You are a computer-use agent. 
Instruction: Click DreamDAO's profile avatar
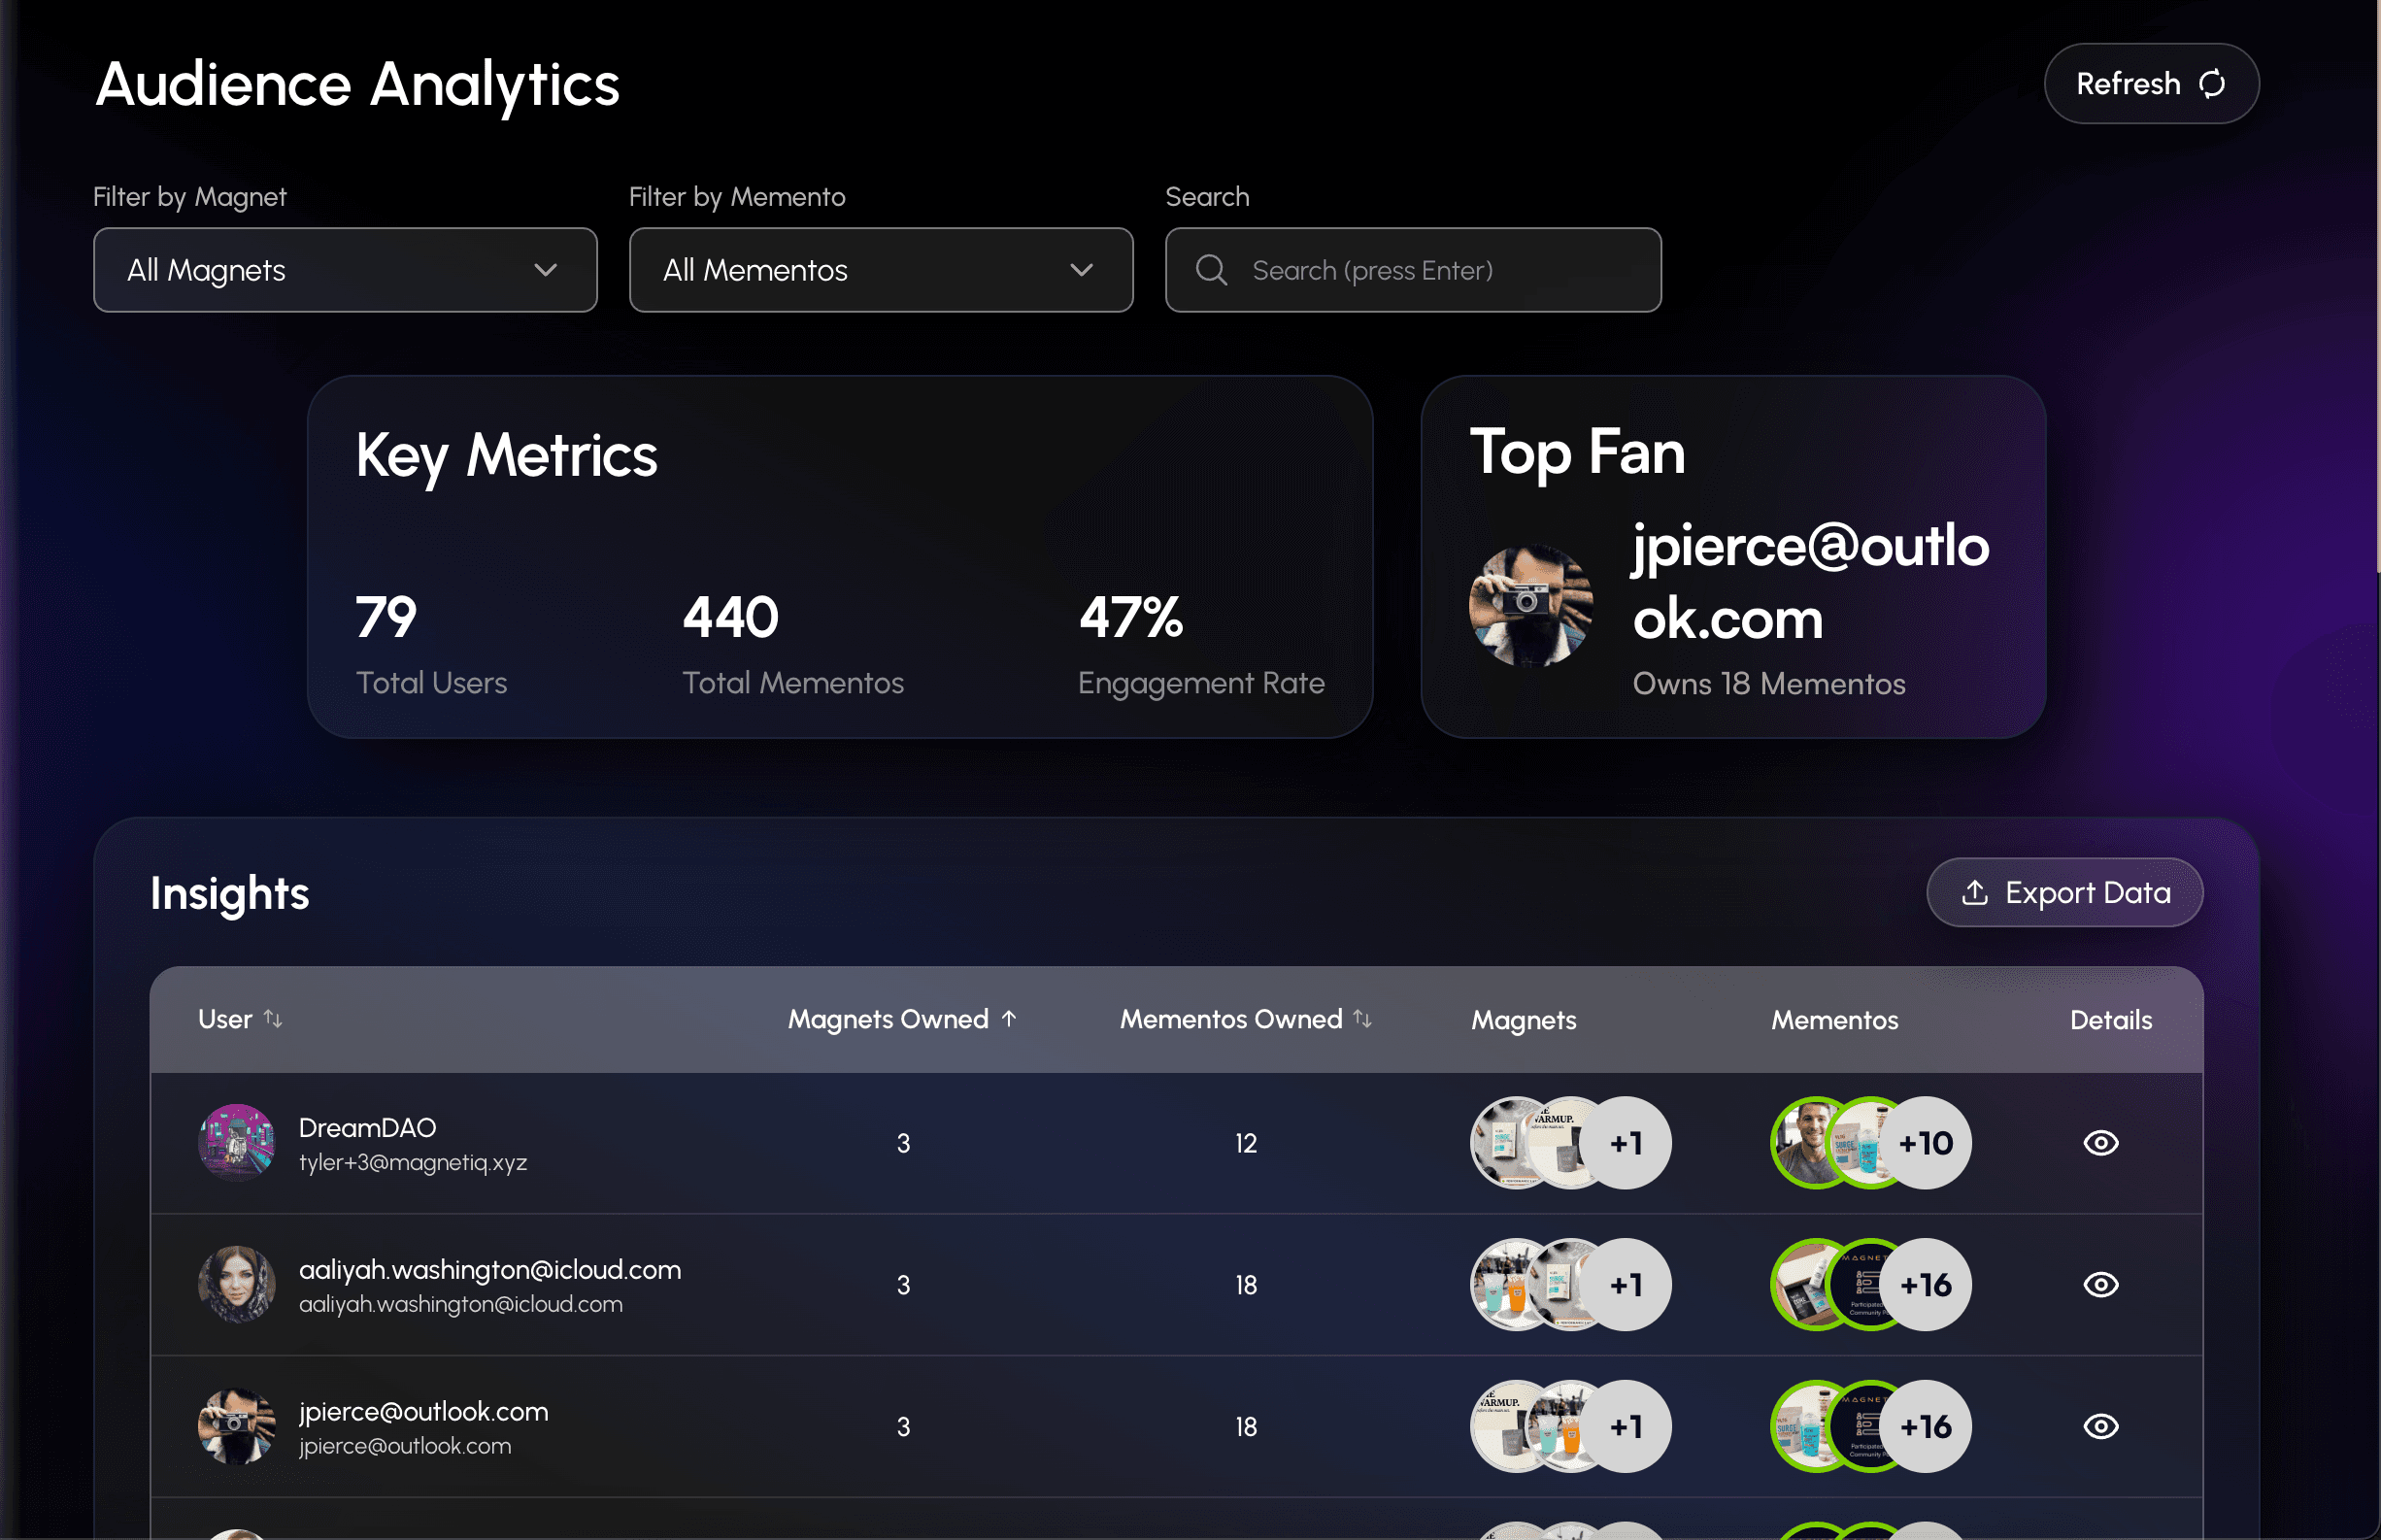(x=237, y=1143)
